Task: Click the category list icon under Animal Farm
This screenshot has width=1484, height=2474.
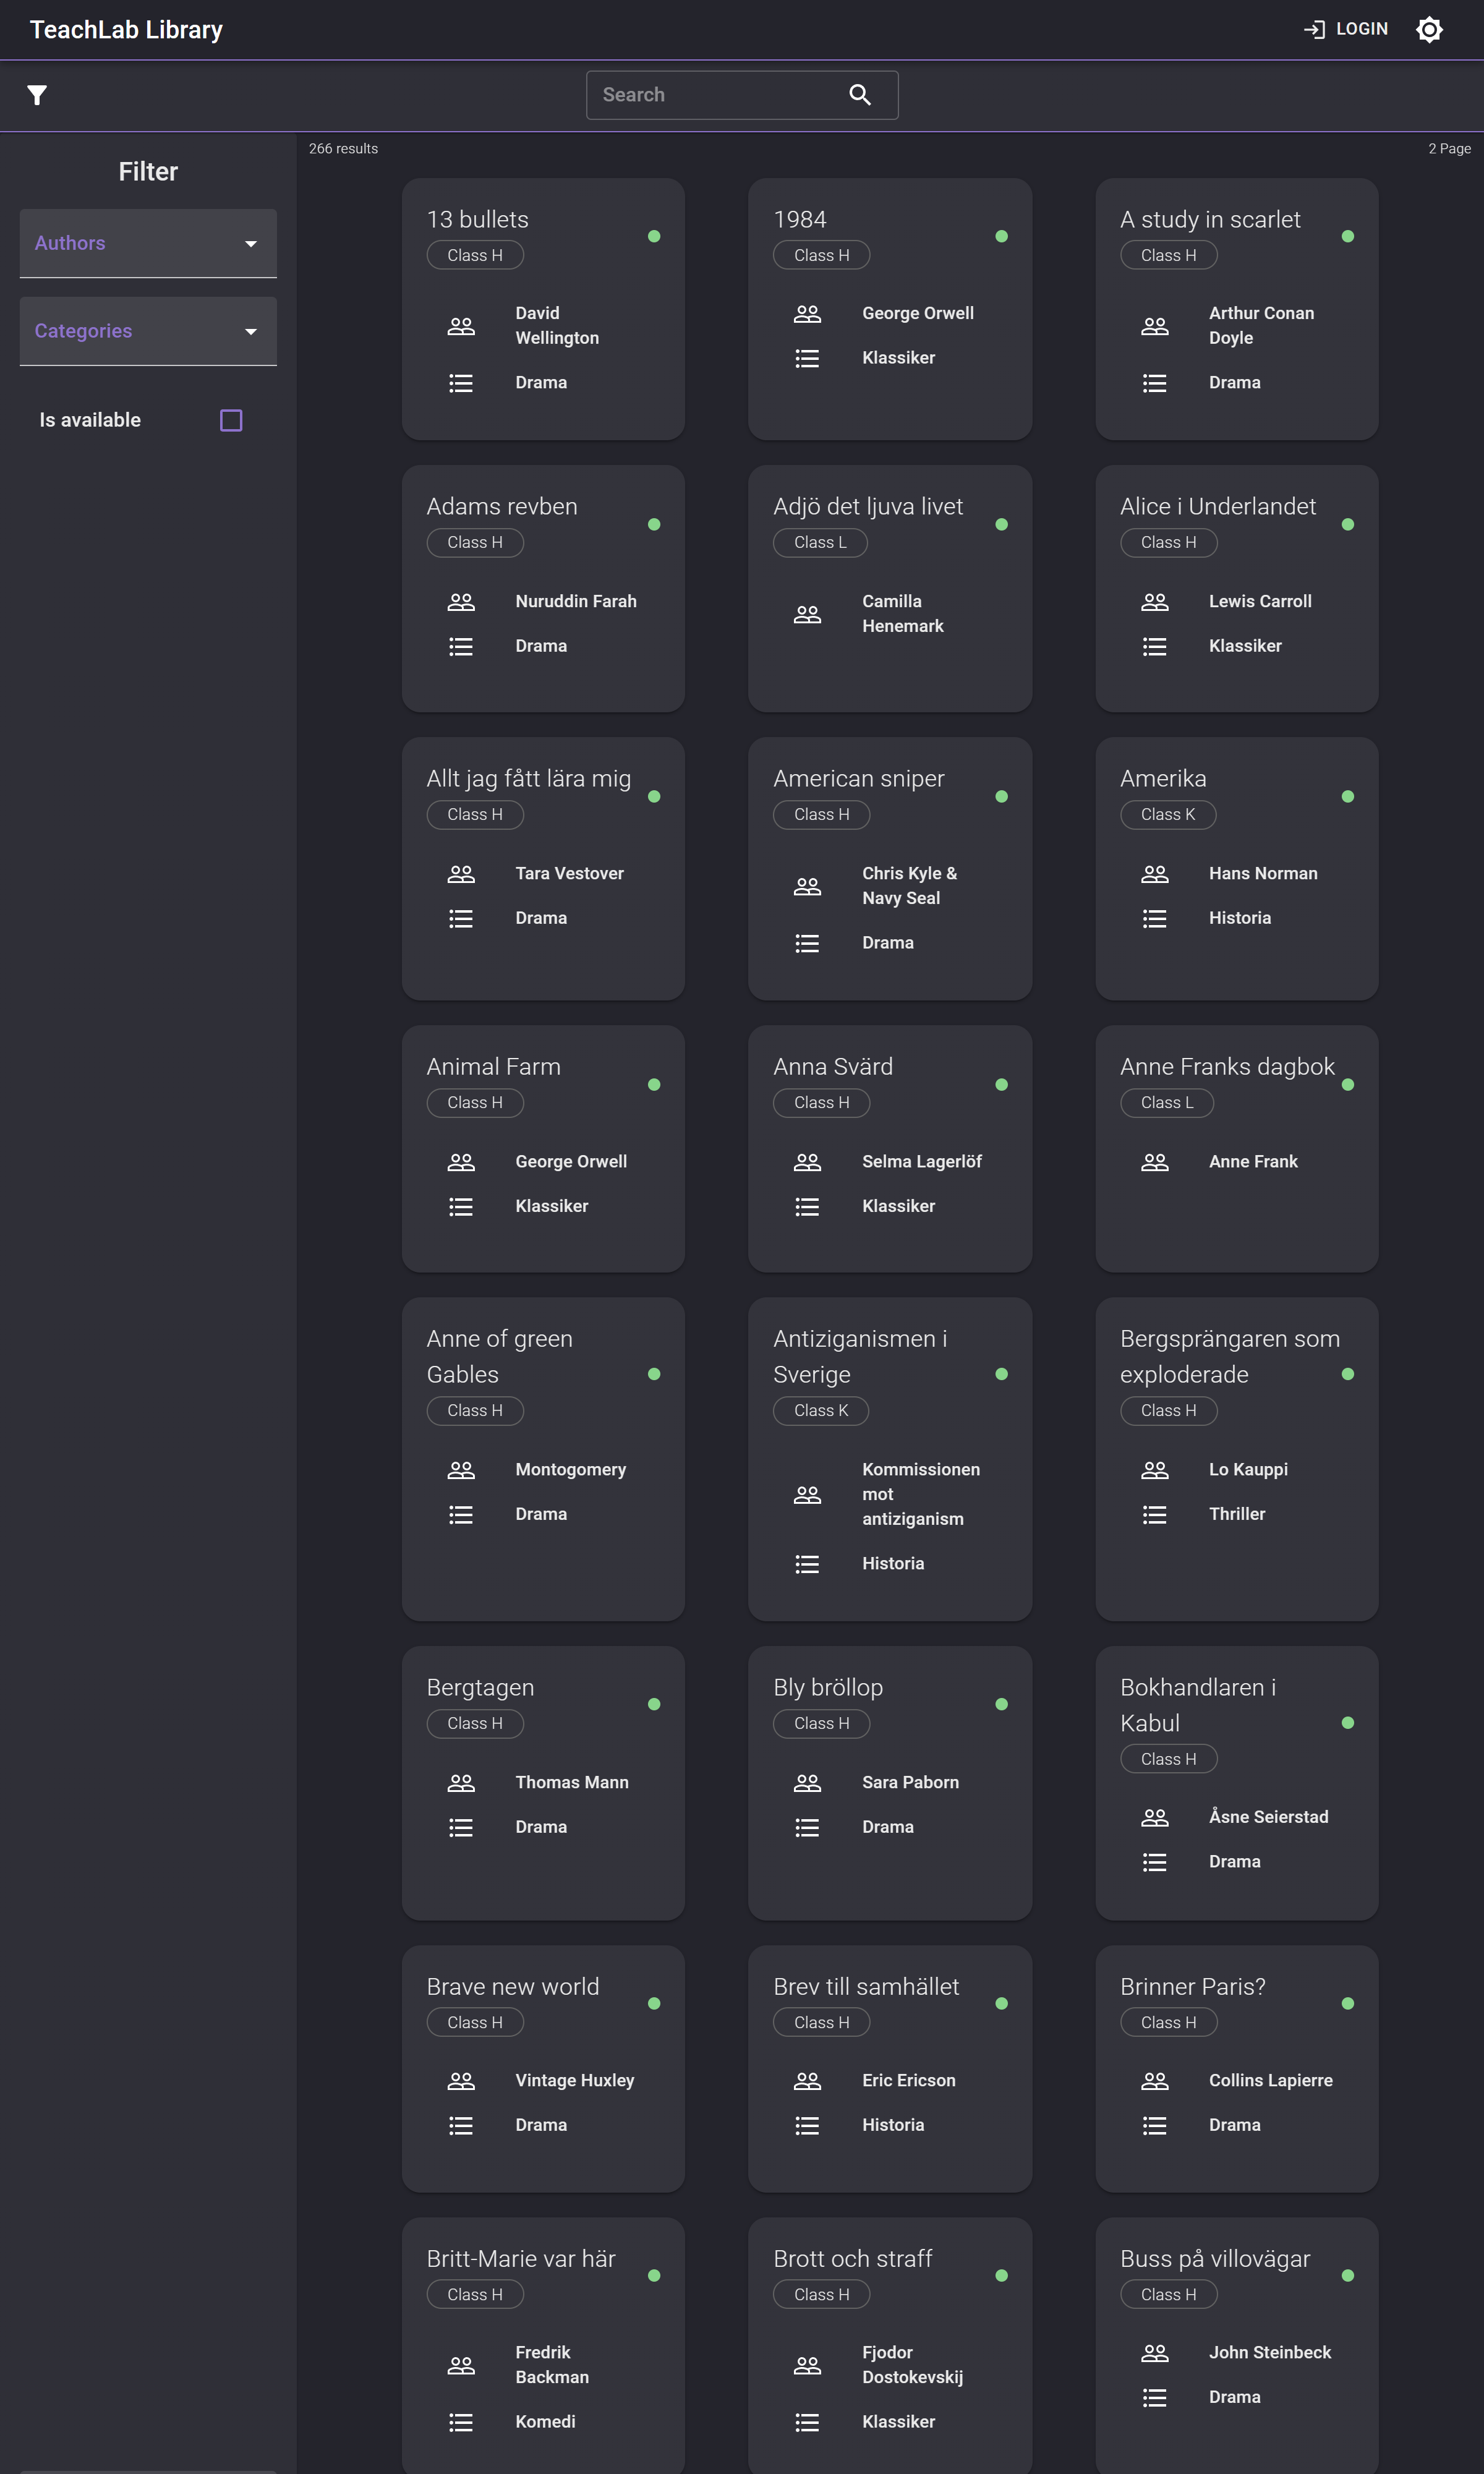Action: [461, 1206]
